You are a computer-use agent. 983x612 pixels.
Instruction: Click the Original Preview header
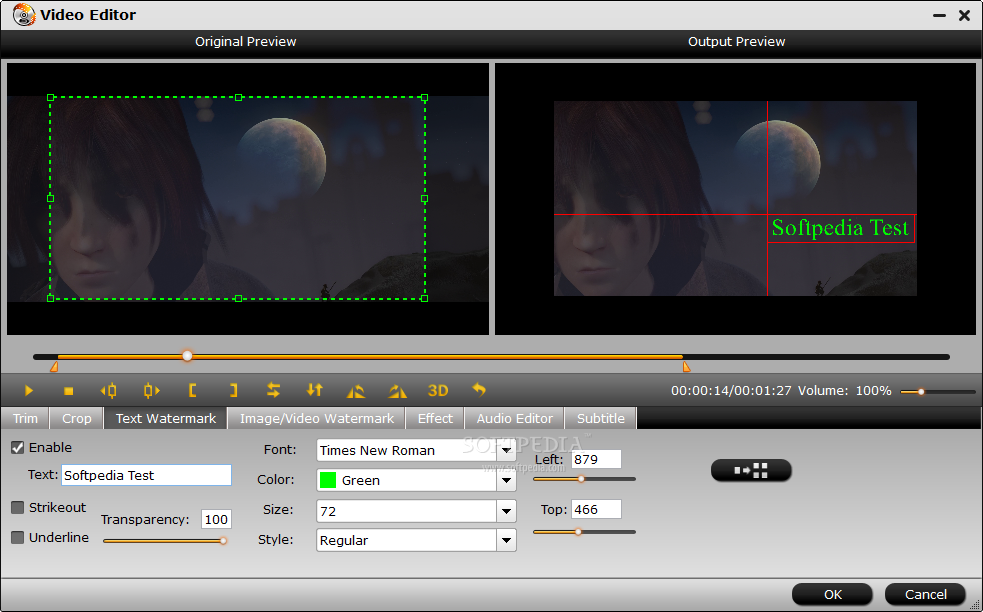point(246,41)
